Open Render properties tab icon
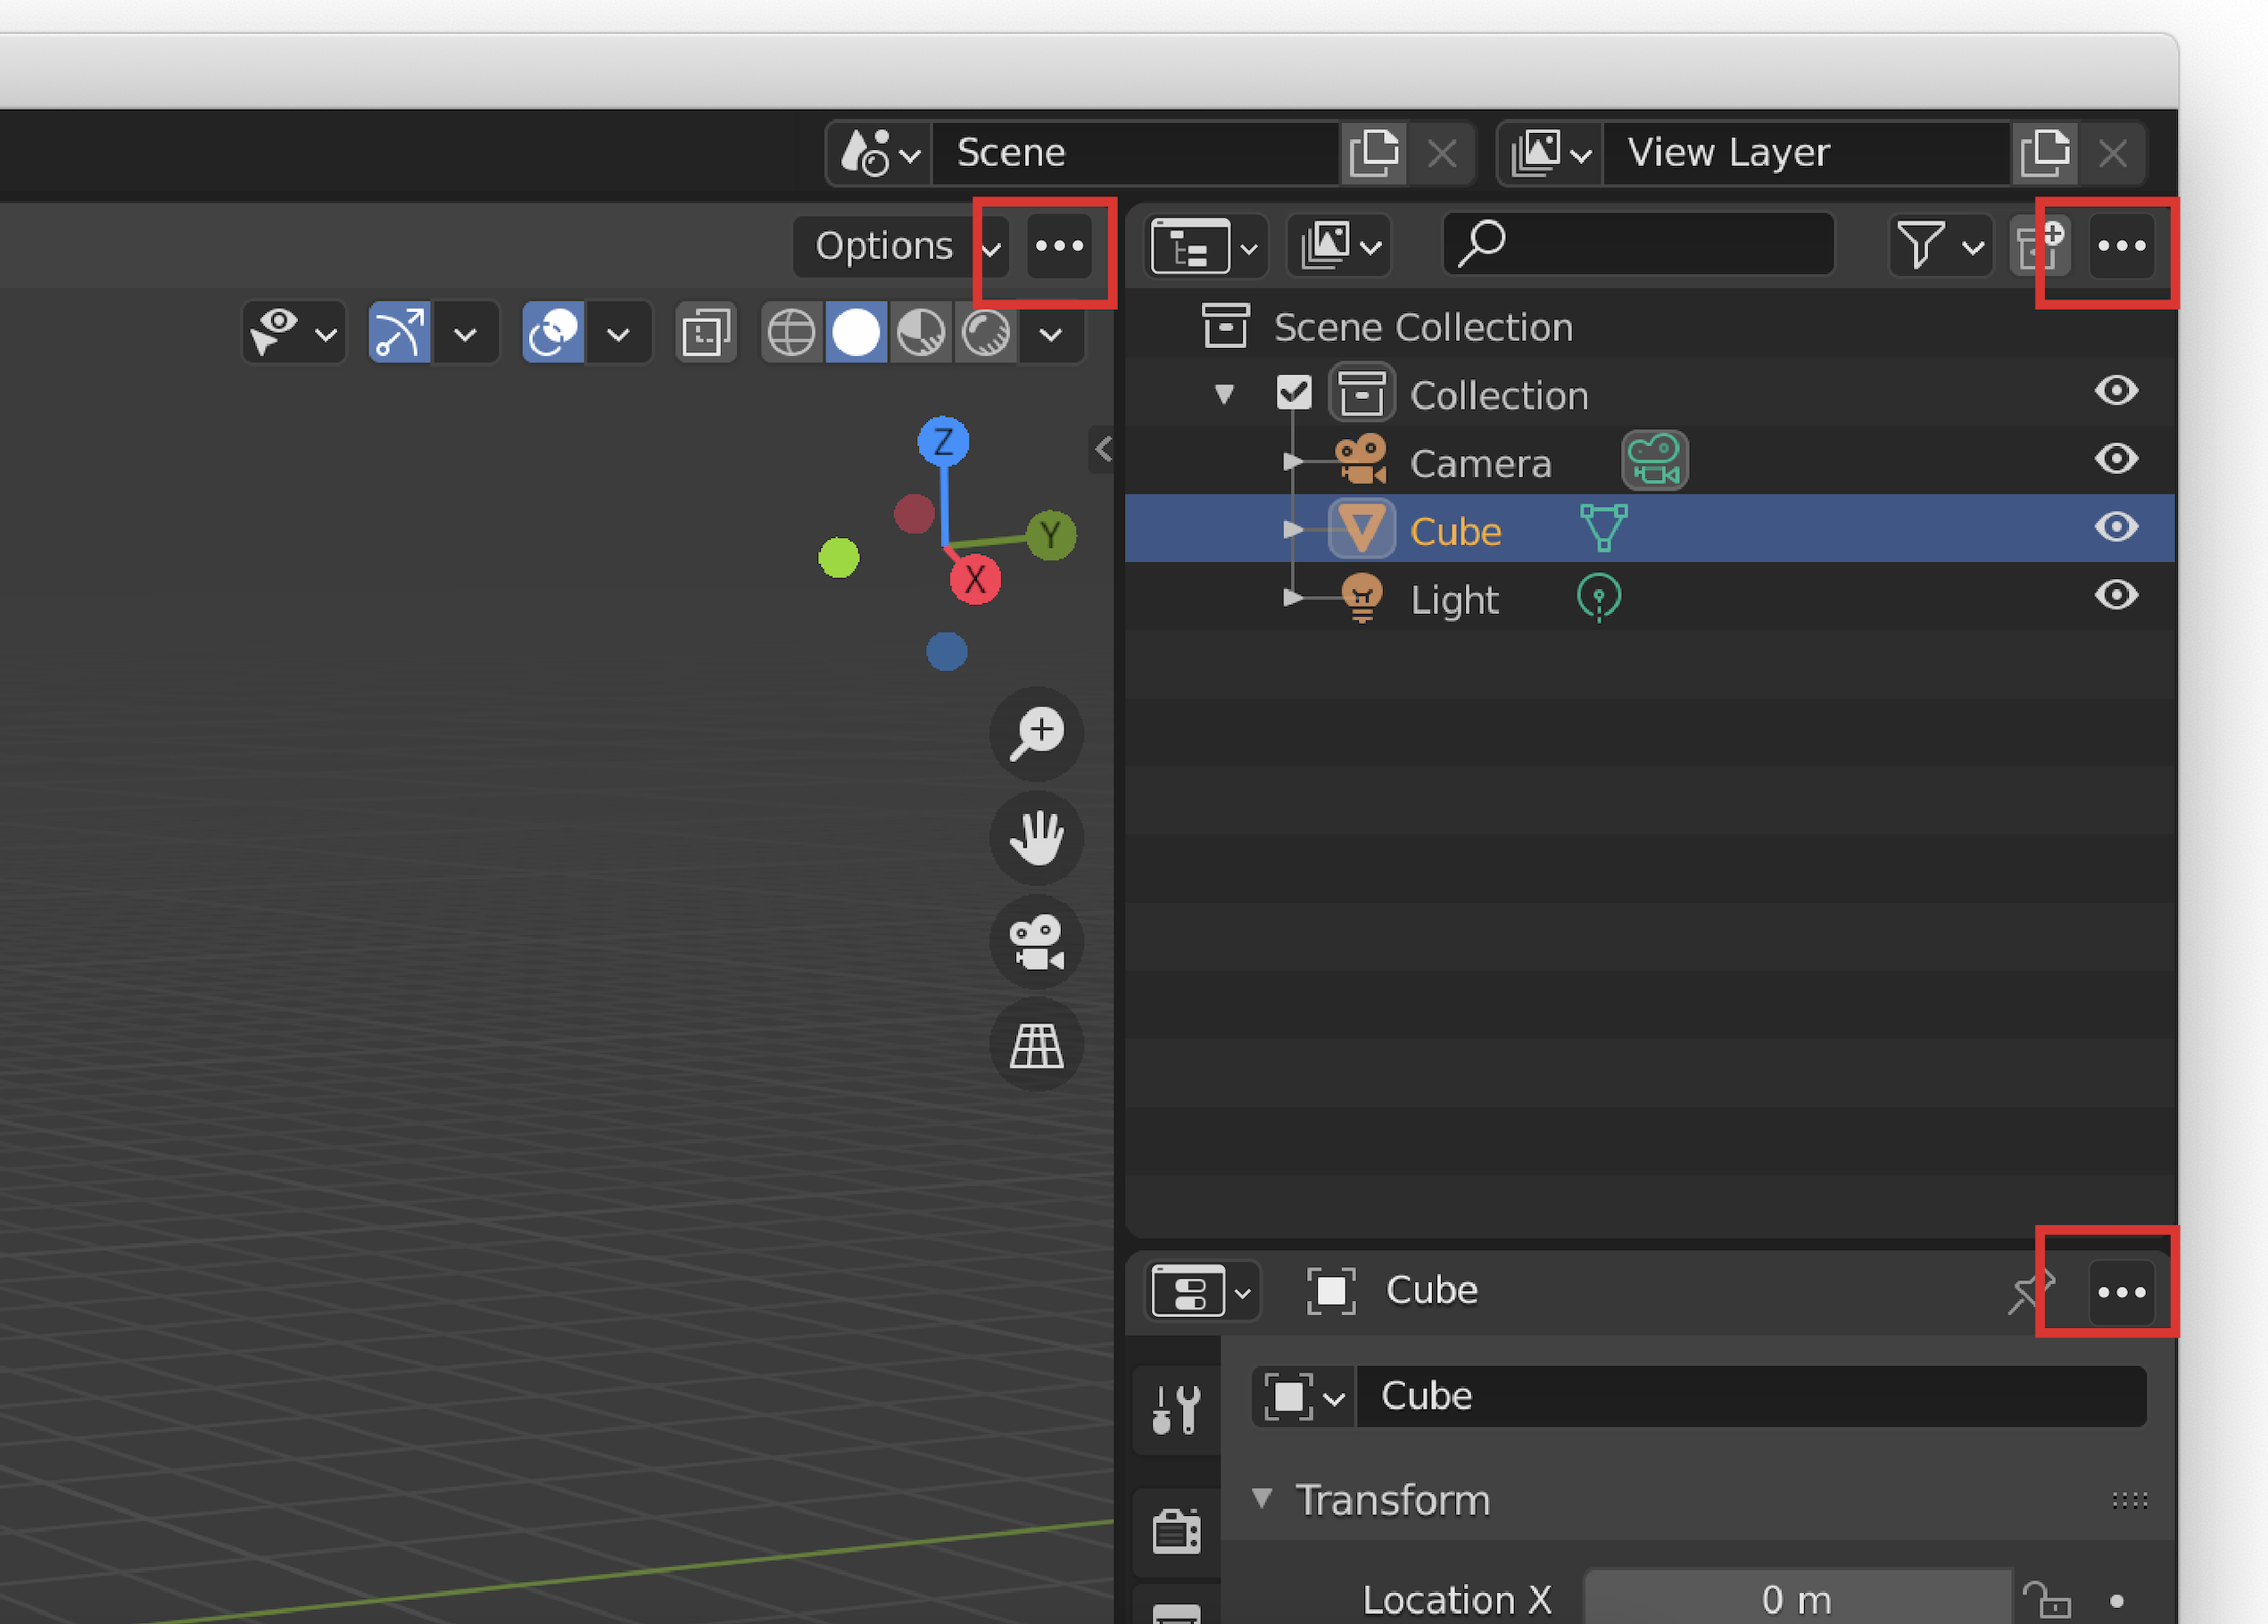 click(x=1176, y=1530)
